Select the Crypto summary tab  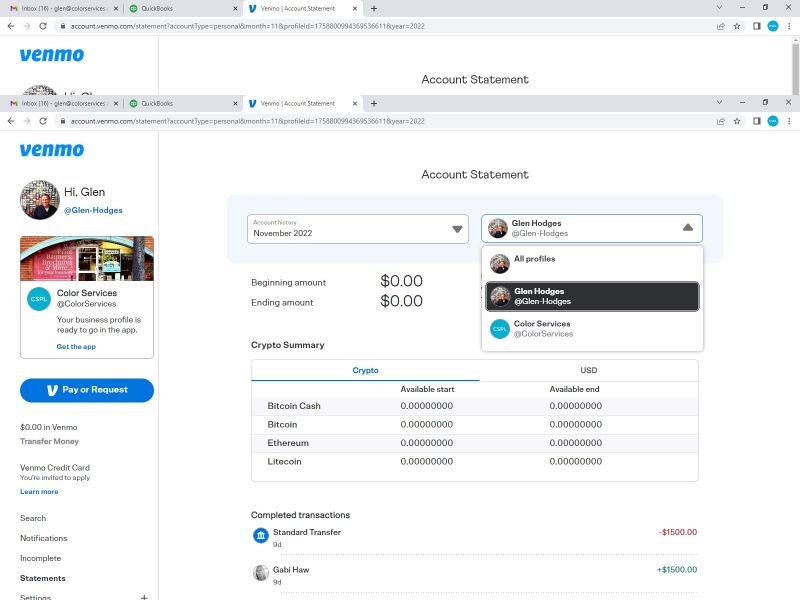click(x=365, y=370)
